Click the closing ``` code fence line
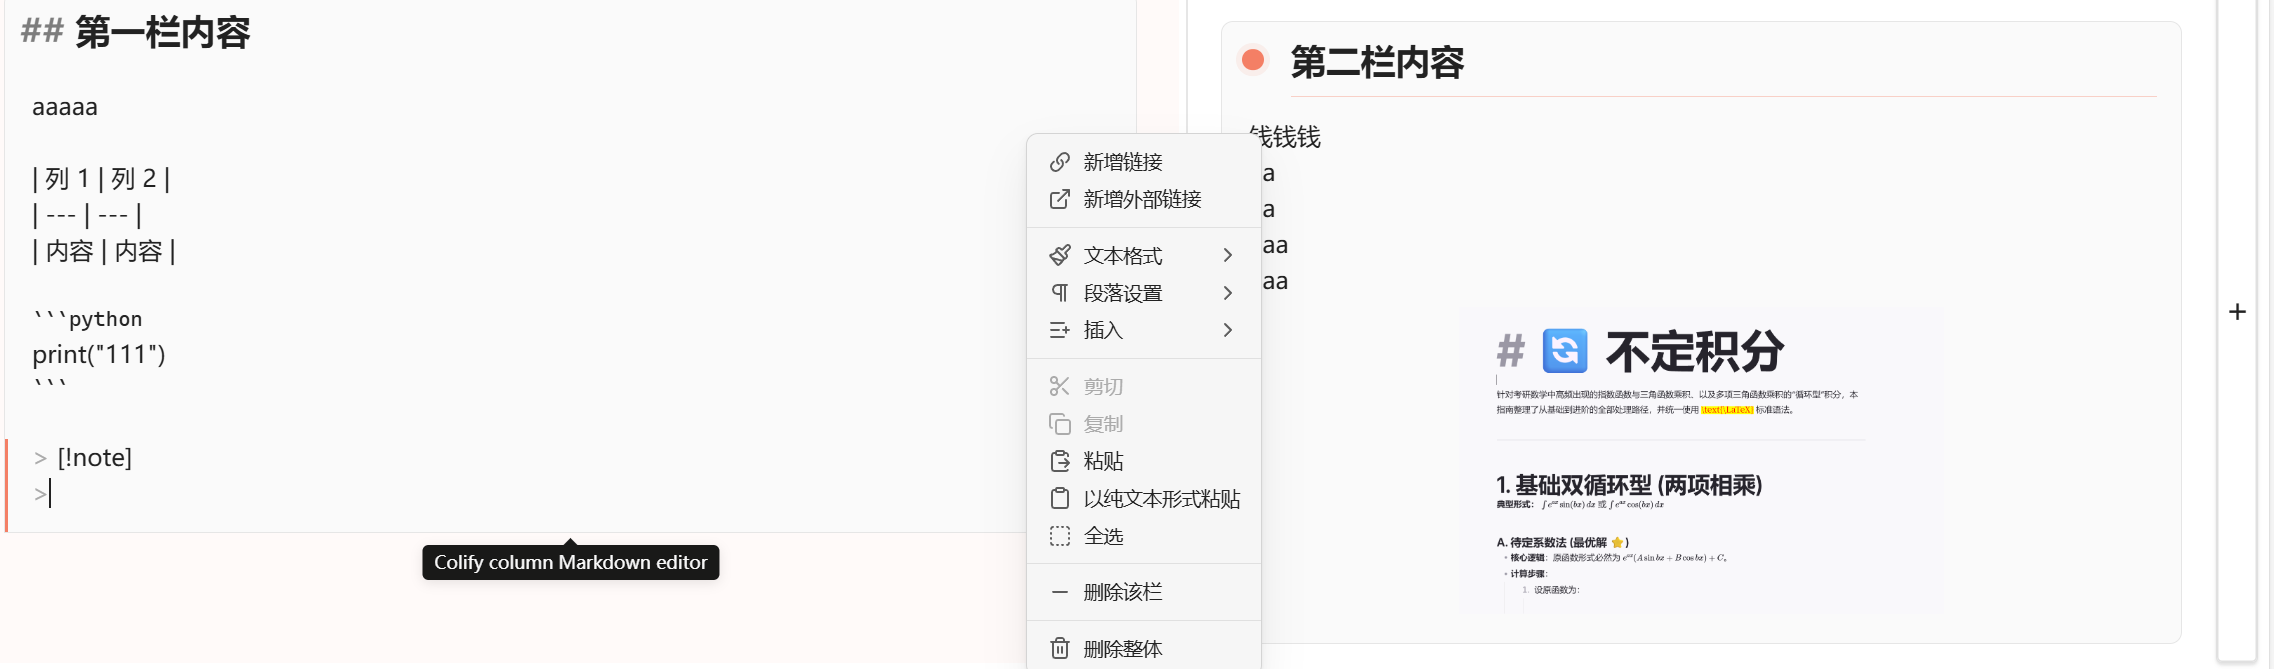The image size is (2274, 669). coord(50,384)
